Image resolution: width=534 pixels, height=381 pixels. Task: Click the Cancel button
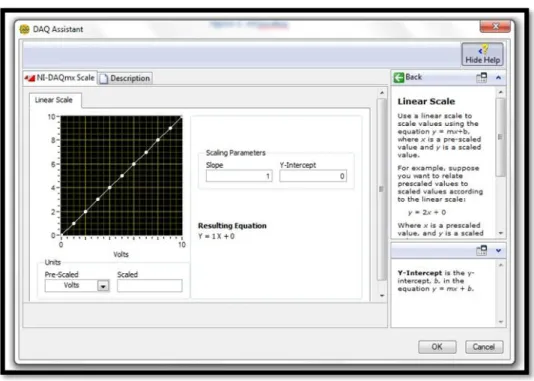(484, 347)
